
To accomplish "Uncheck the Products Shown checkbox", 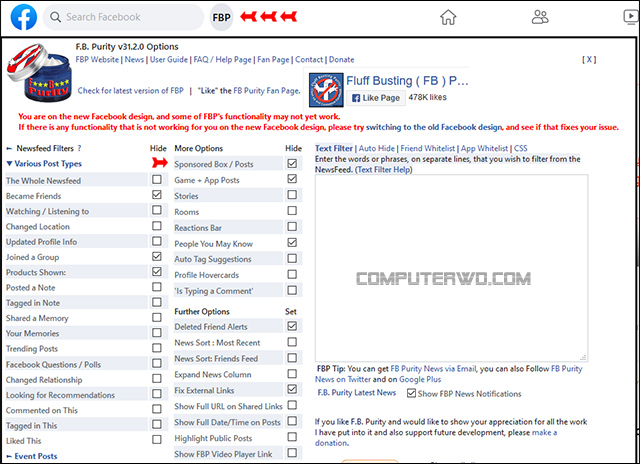I will click(157, 272).
